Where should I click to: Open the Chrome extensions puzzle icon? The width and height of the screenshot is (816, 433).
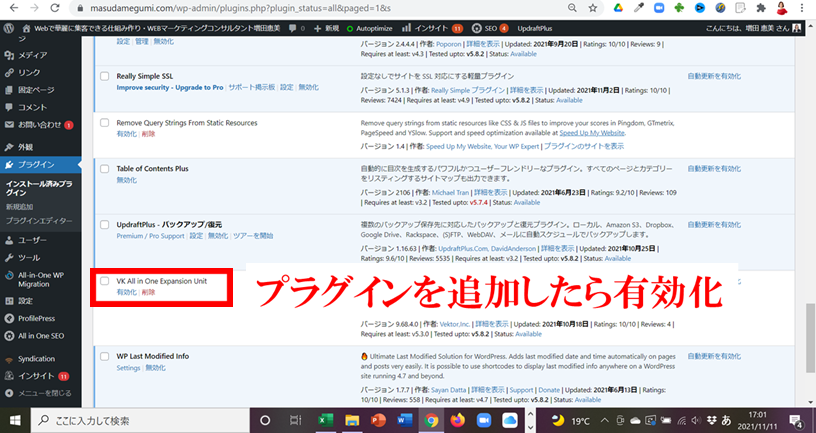(761, 8)
